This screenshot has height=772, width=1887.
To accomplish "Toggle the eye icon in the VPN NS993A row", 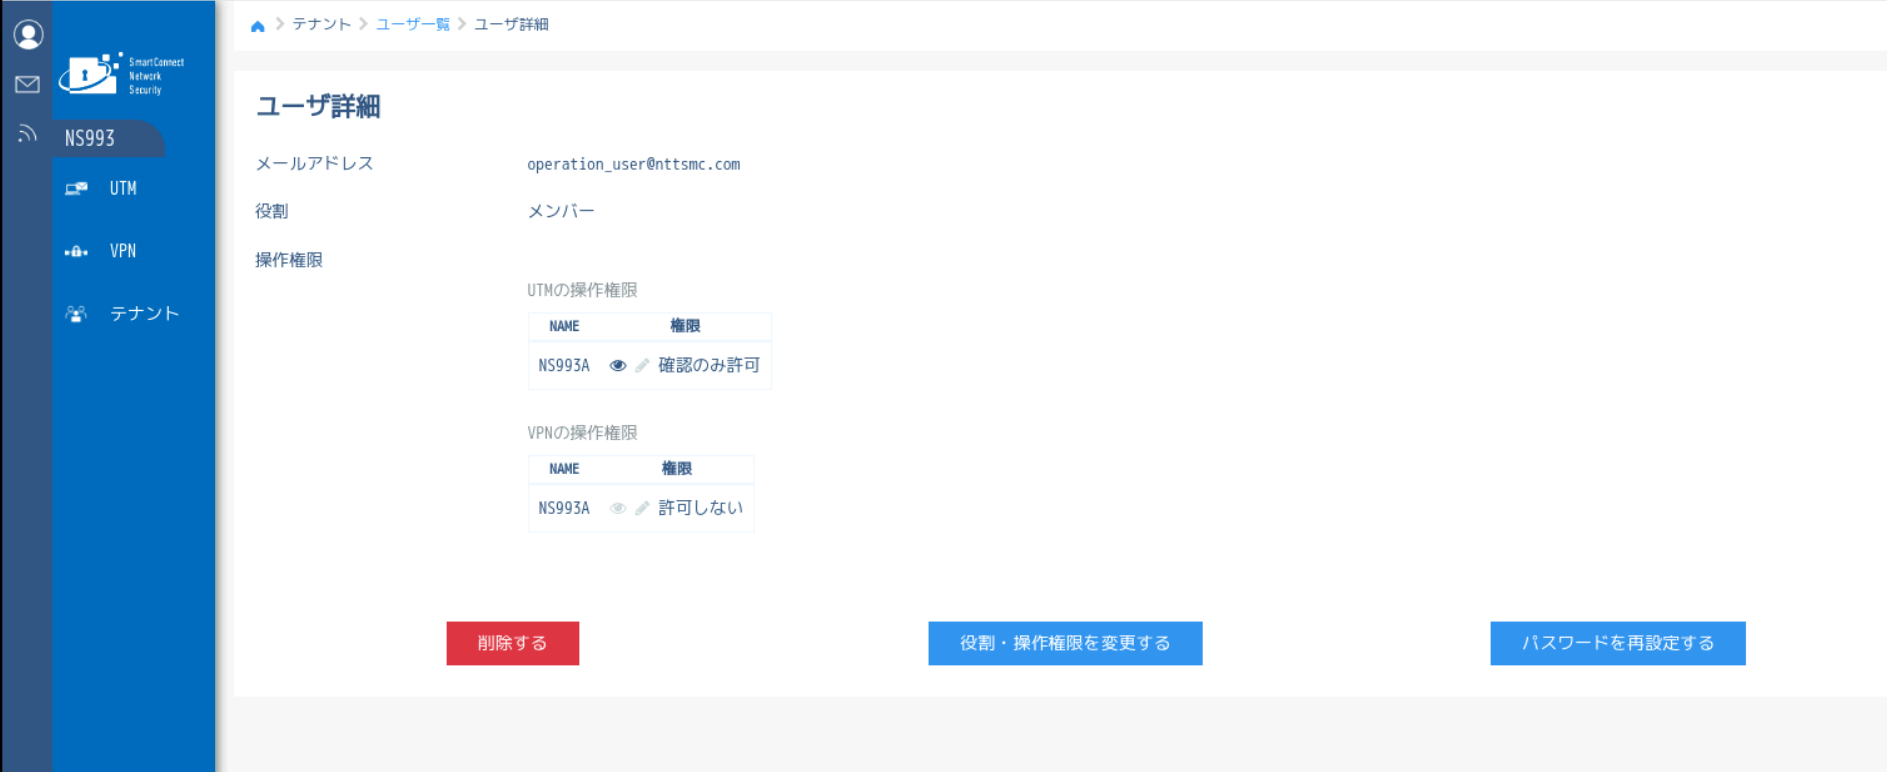I will point(618,509).
